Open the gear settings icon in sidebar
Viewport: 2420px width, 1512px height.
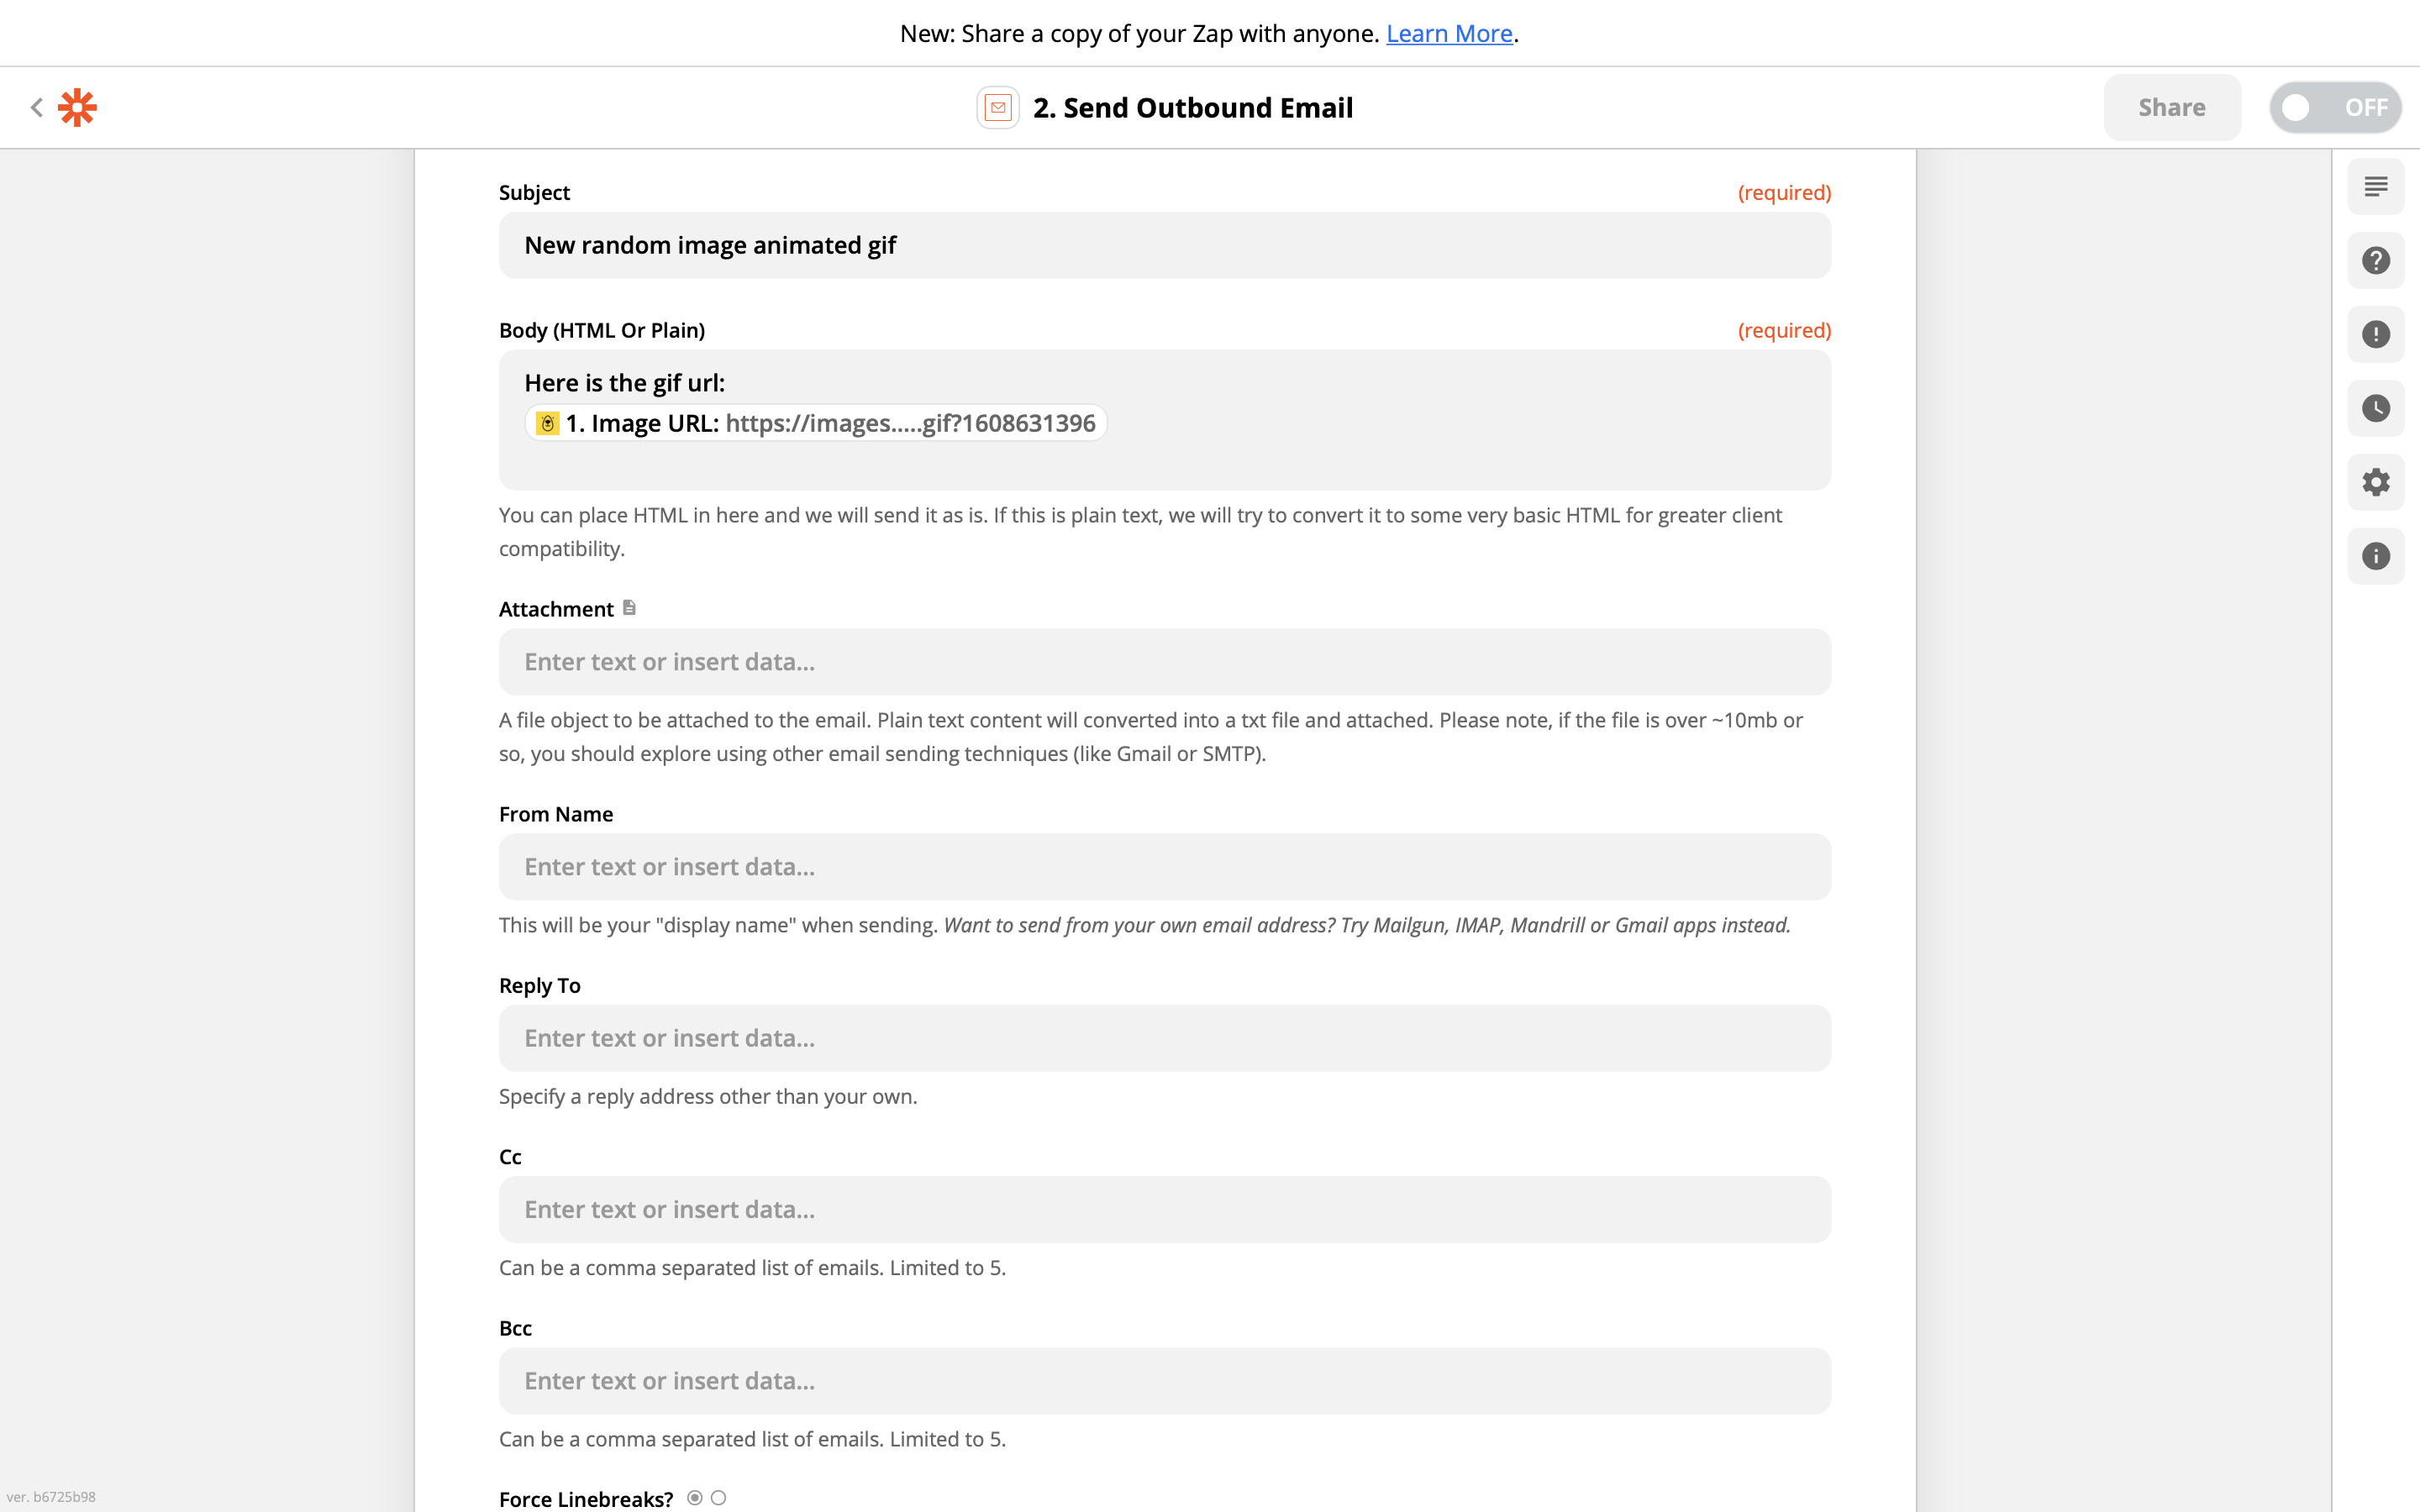click(2375, 482)
